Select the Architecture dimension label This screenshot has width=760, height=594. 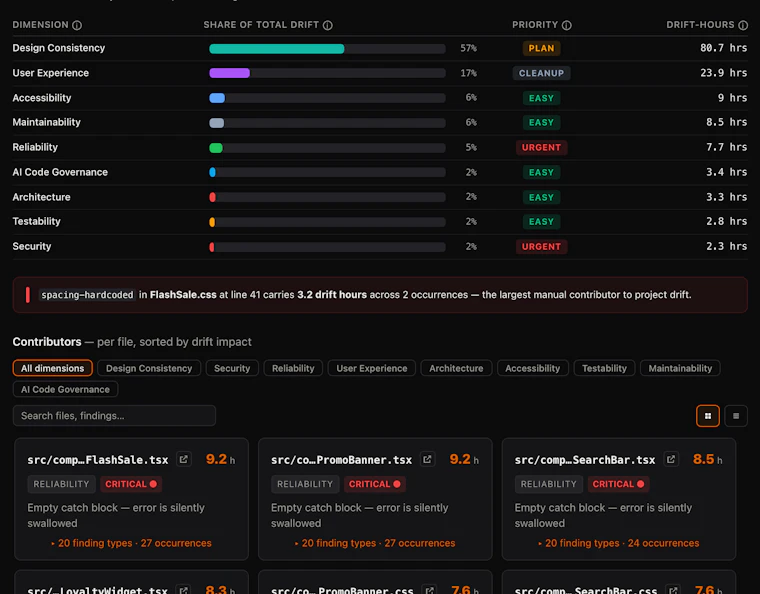(x=41, y=197)
